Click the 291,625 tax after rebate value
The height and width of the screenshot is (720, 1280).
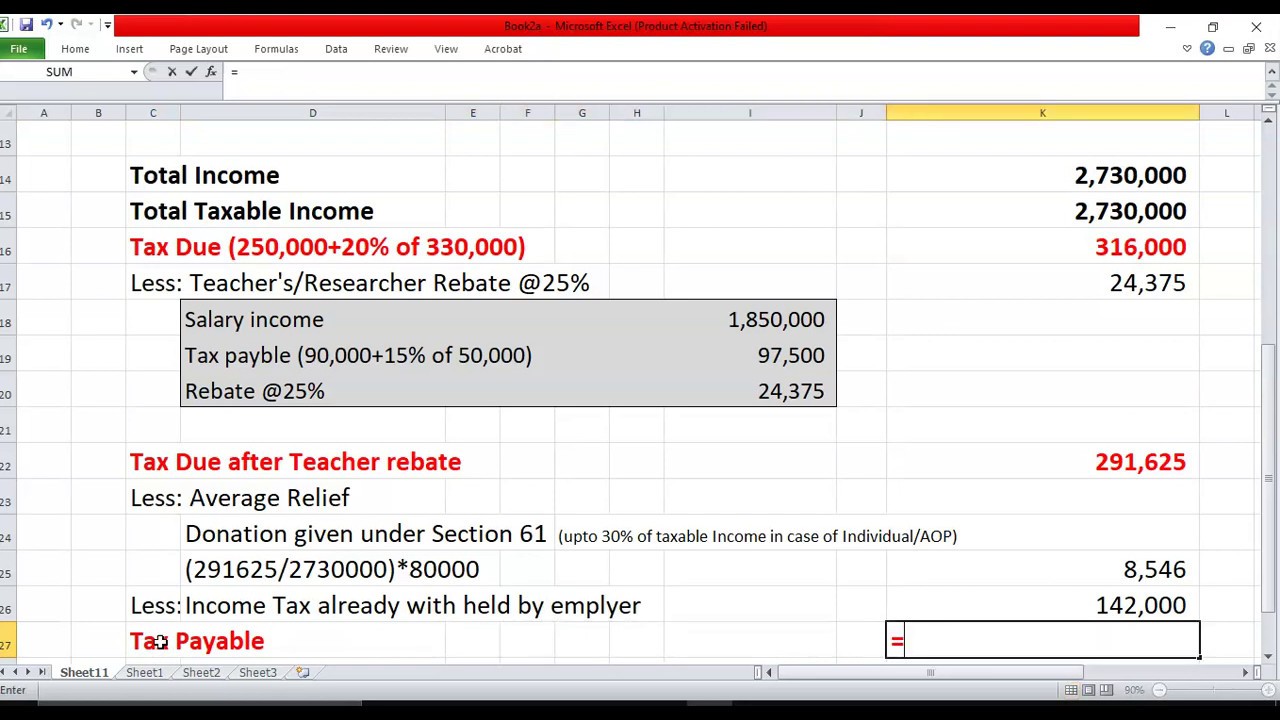[1140, 462]
